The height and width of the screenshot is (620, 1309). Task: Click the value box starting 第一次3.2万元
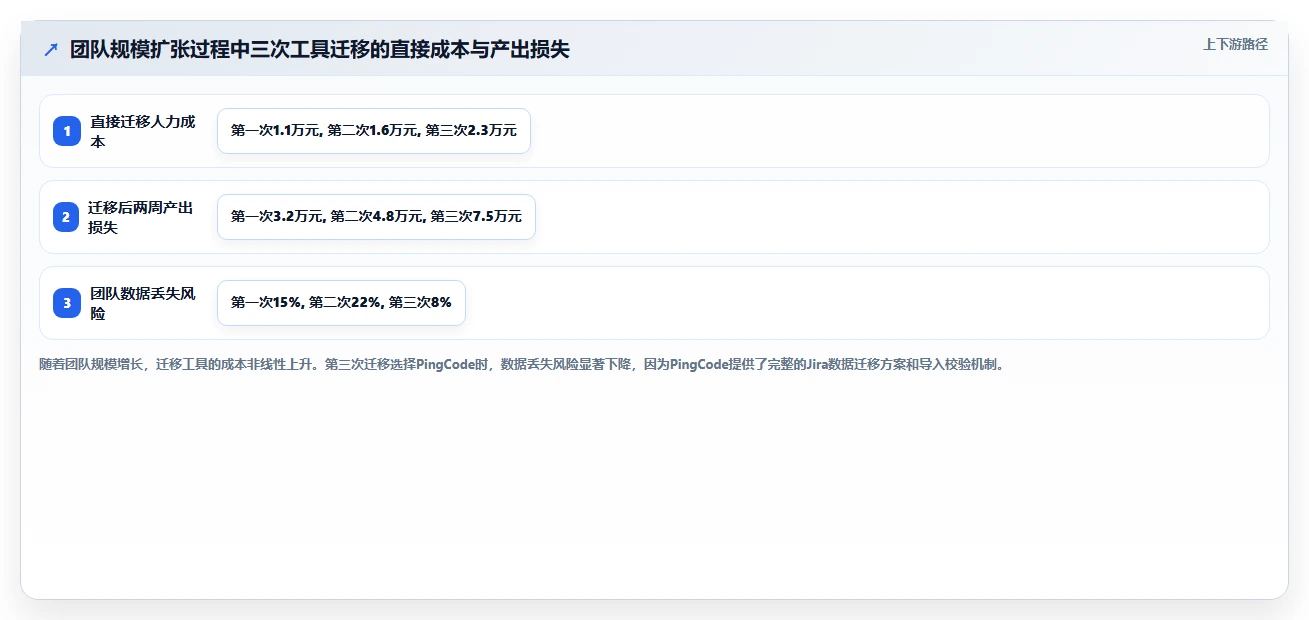tap(376, 217)
